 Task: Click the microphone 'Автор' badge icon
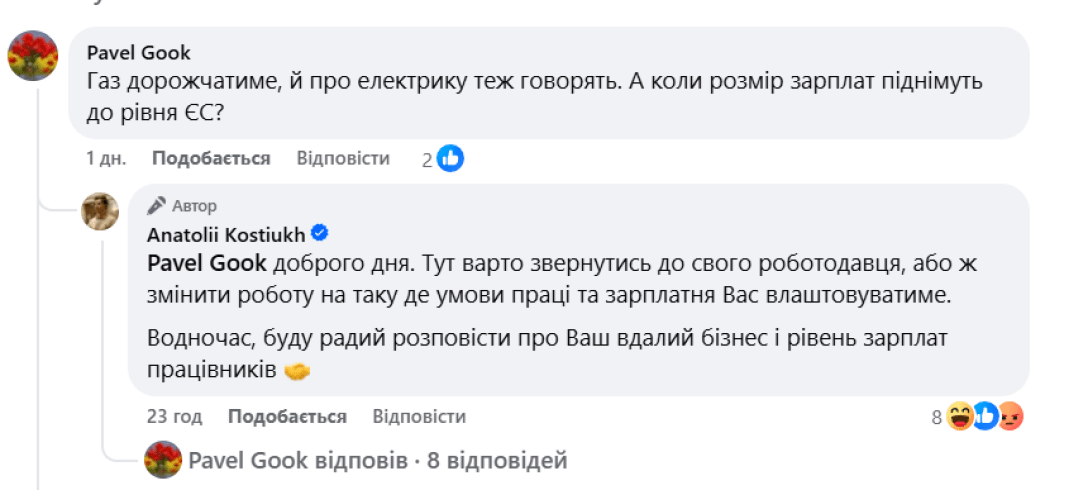[x=156, y=206]
